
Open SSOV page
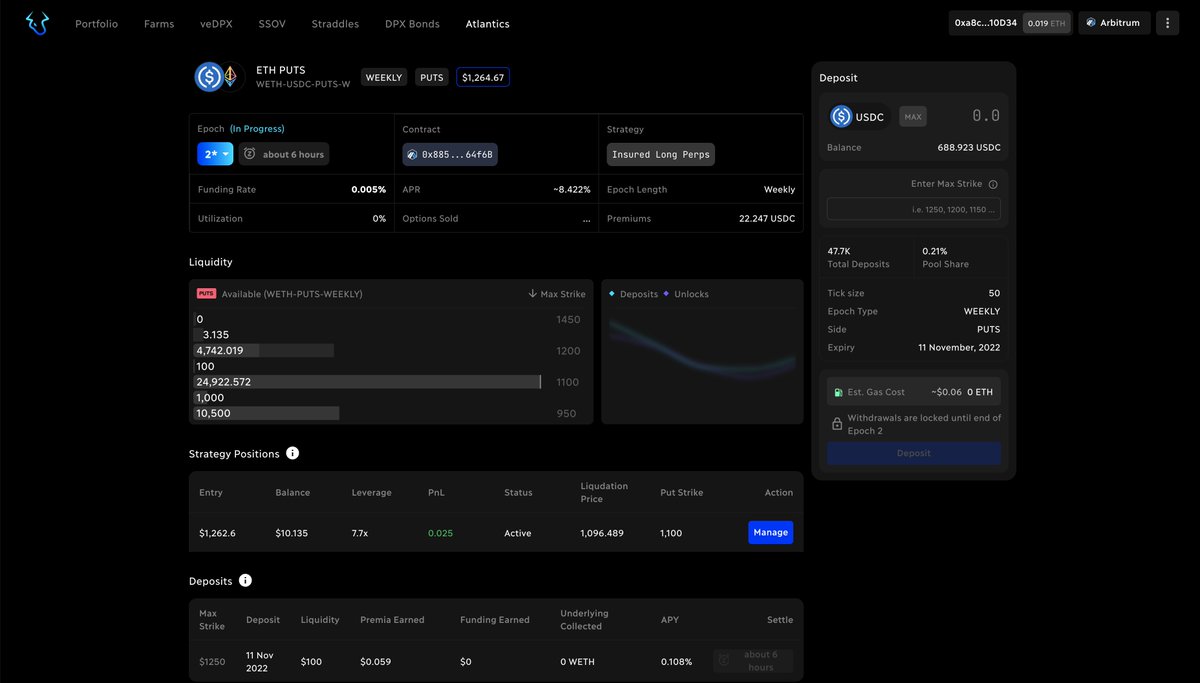pyautogui.click(x=272, y=23)
